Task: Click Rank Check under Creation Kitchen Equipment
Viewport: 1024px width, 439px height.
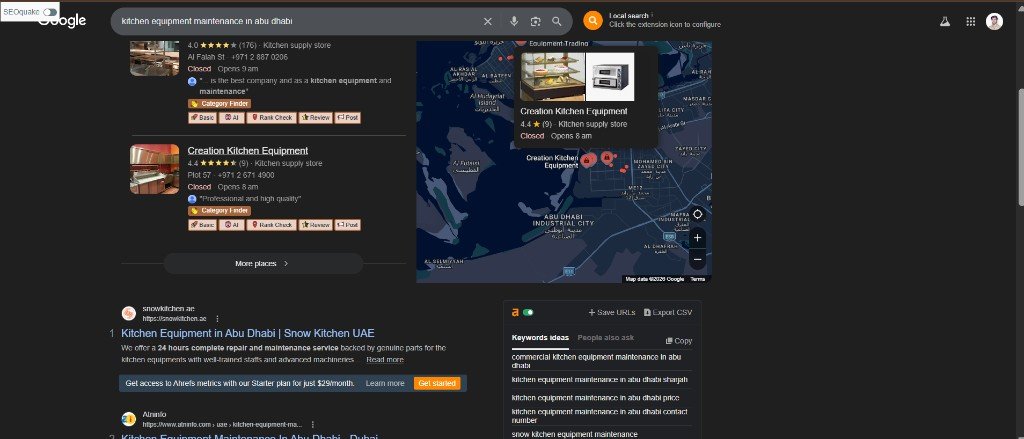Action: pyautogui.click(x=272, y=225)
